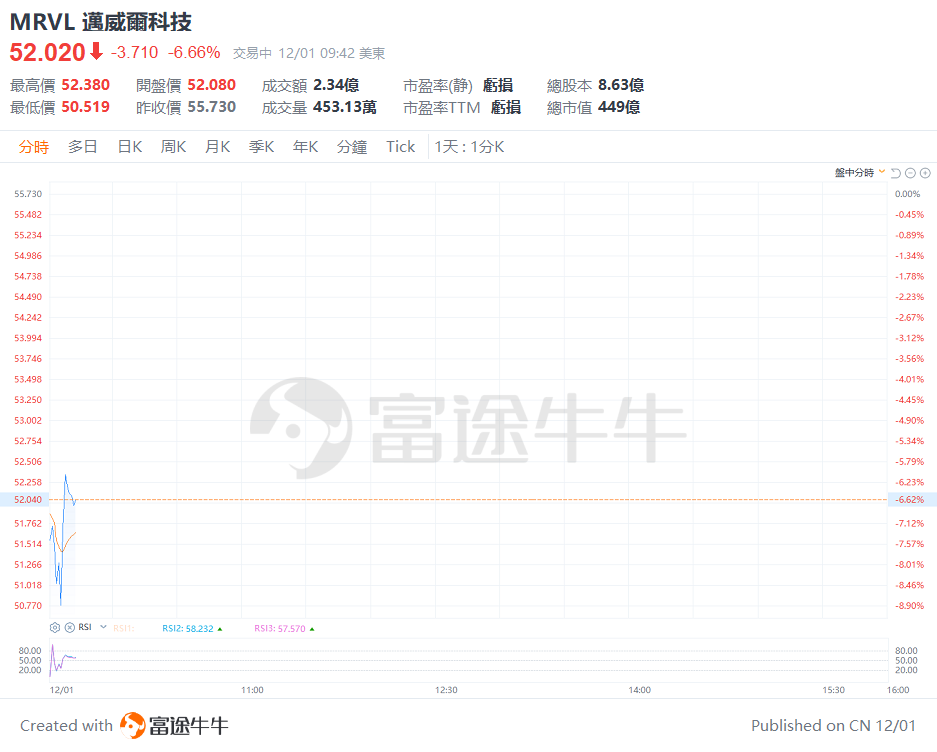Click the turnover value 2.34億

click(x=336, y=85)
